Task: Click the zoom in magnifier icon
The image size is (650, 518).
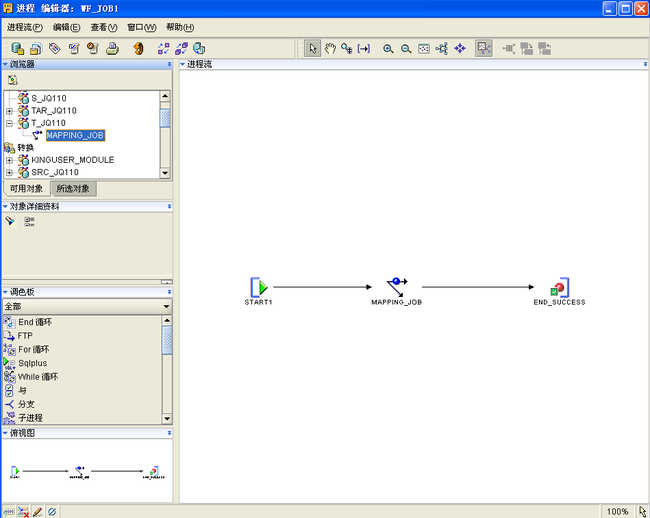Action: 388,49
